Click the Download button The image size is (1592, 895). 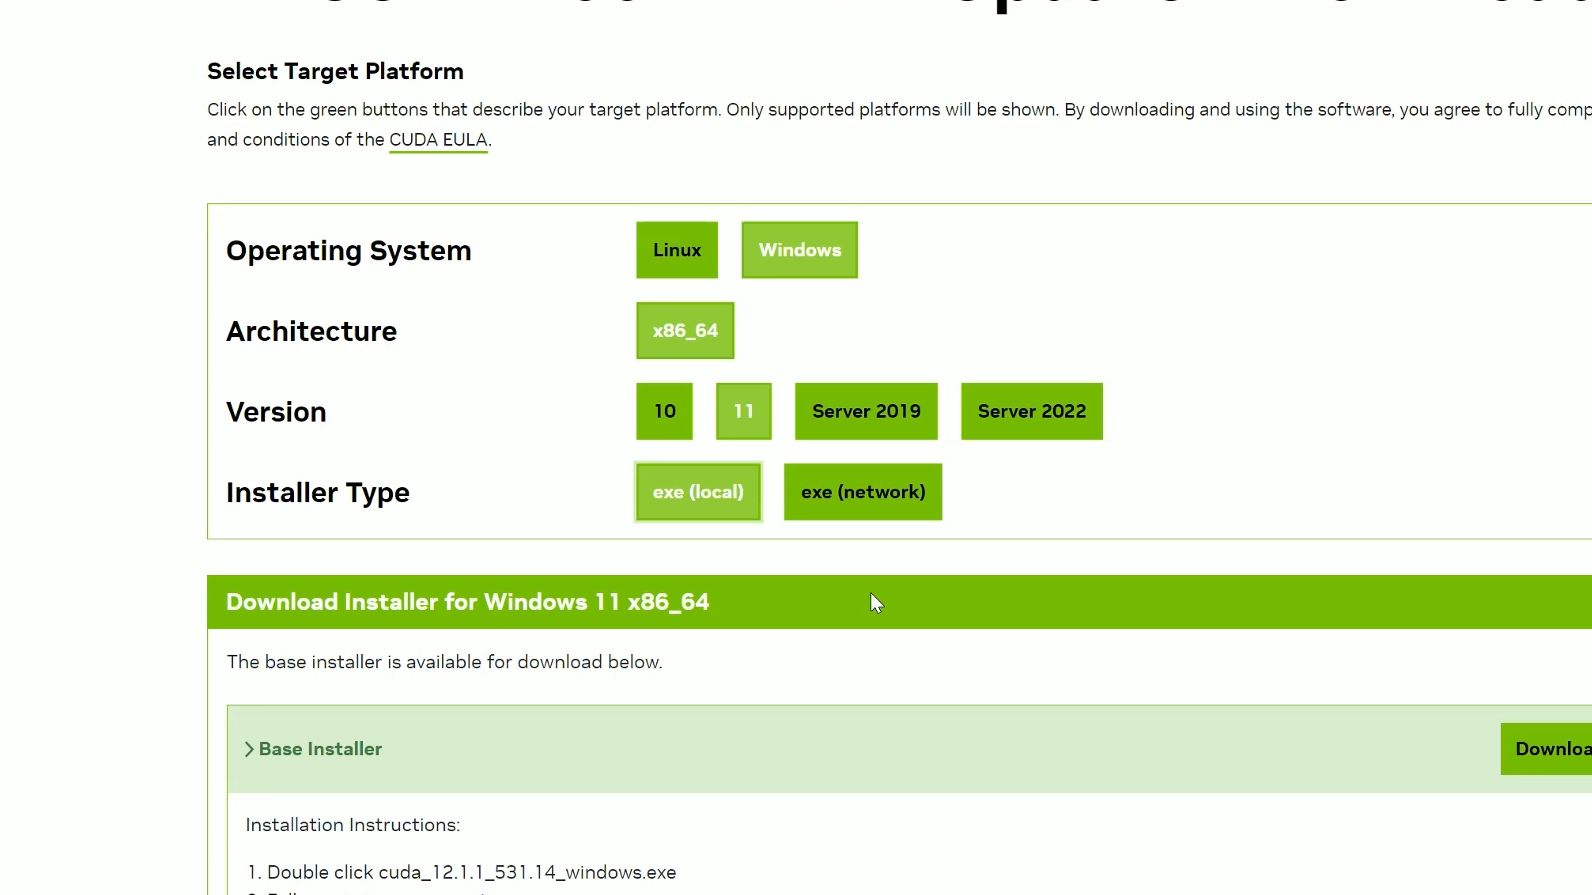[1546, 749]
